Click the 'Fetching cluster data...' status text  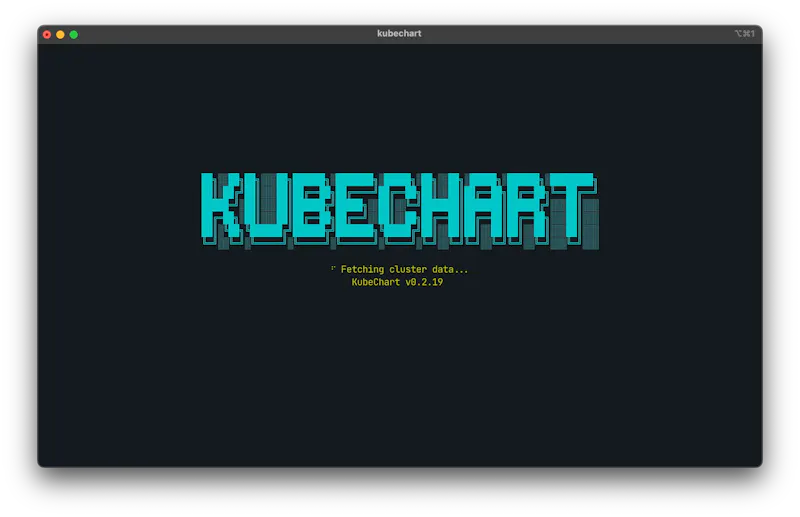tap(404, 269)
